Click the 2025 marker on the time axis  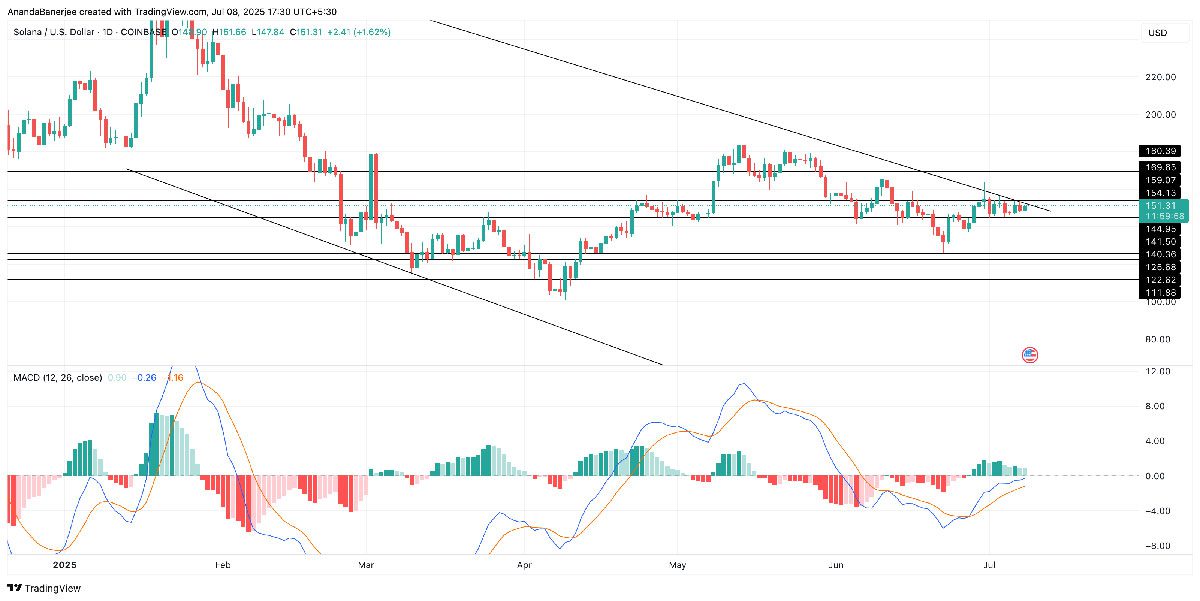(x=65, y=563)
